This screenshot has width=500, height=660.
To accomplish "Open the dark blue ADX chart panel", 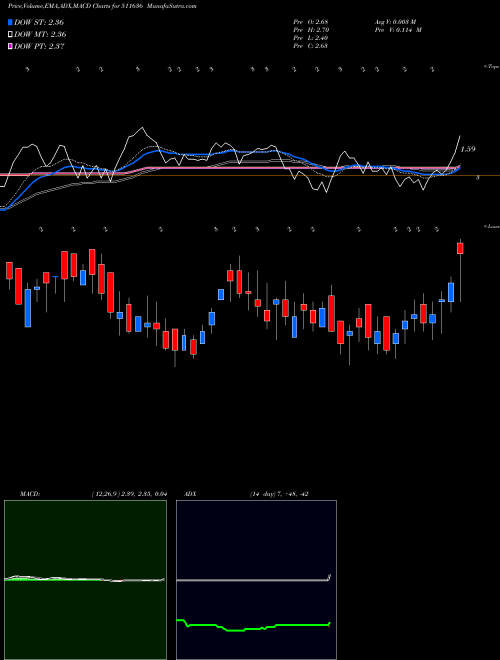I will coord(256,580).
